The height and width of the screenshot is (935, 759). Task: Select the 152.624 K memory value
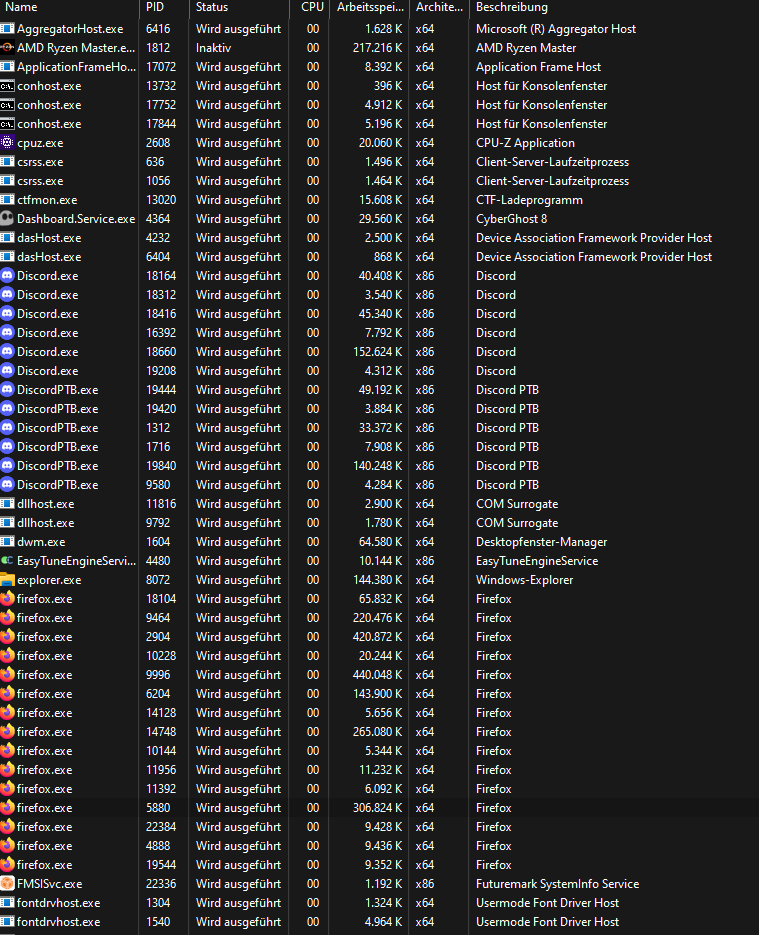[377, 352]
